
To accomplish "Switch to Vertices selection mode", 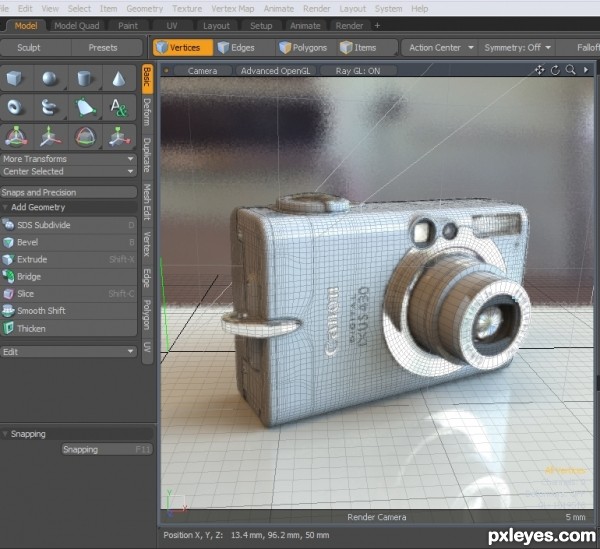I will click(x=183, y=48).
